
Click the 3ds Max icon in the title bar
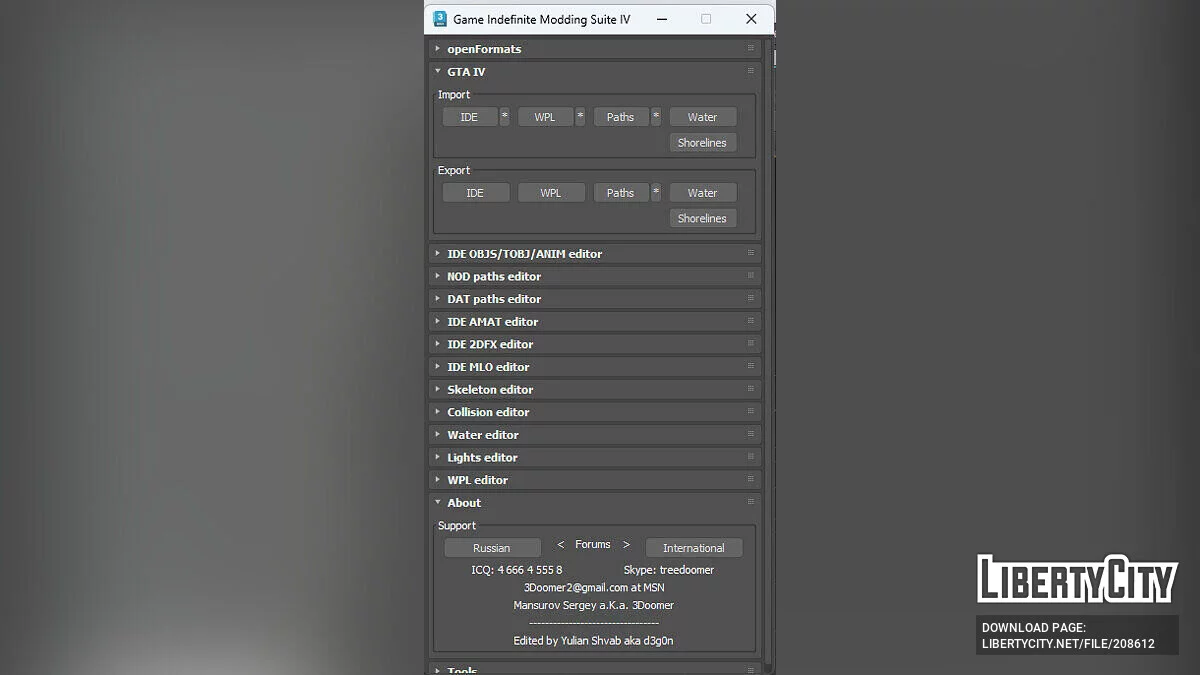point(440,19)
